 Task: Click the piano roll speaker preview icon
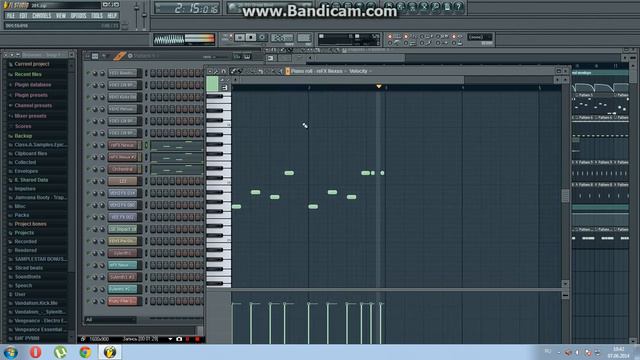coord(280,71)
